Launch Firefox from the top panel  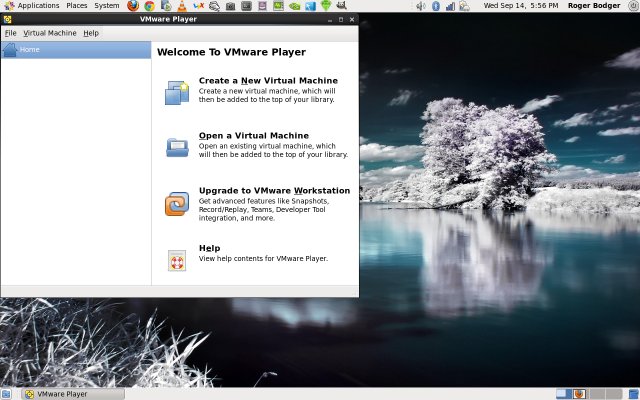(133, 6)
